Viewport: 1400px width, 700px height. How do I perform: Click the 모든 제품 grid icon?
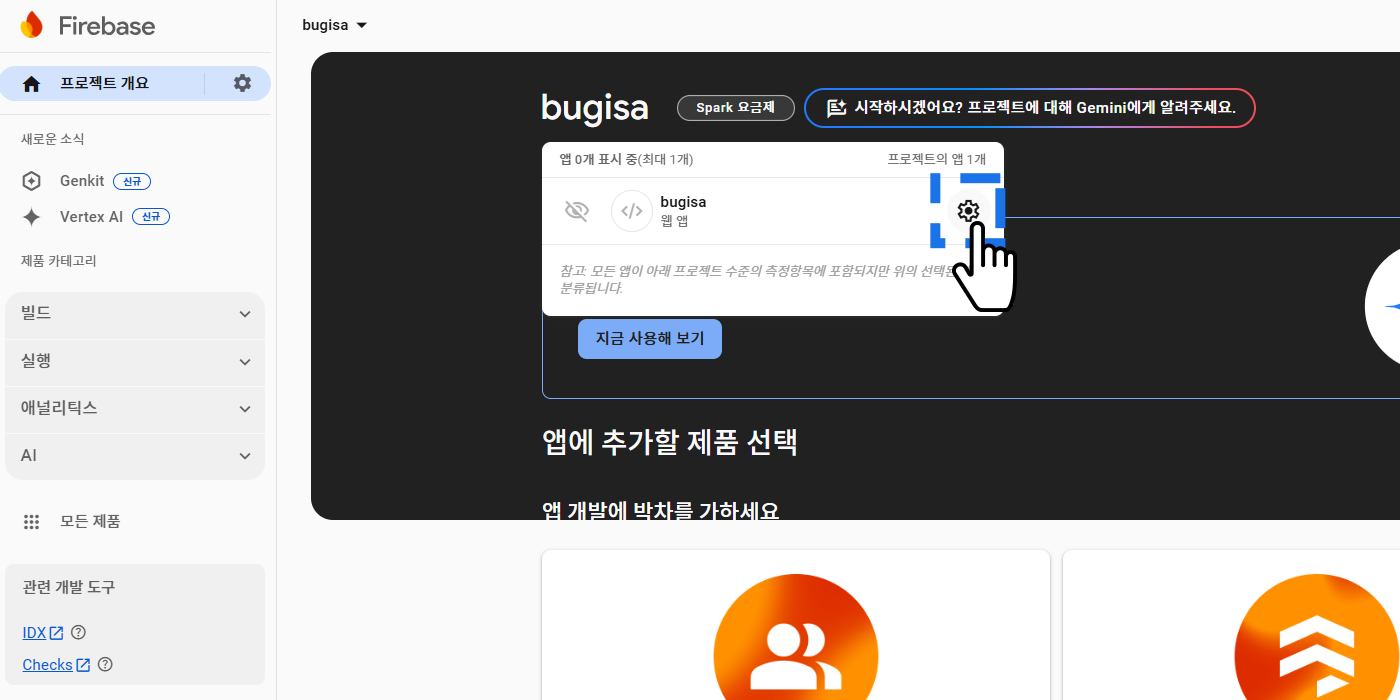tap(32, 522)
